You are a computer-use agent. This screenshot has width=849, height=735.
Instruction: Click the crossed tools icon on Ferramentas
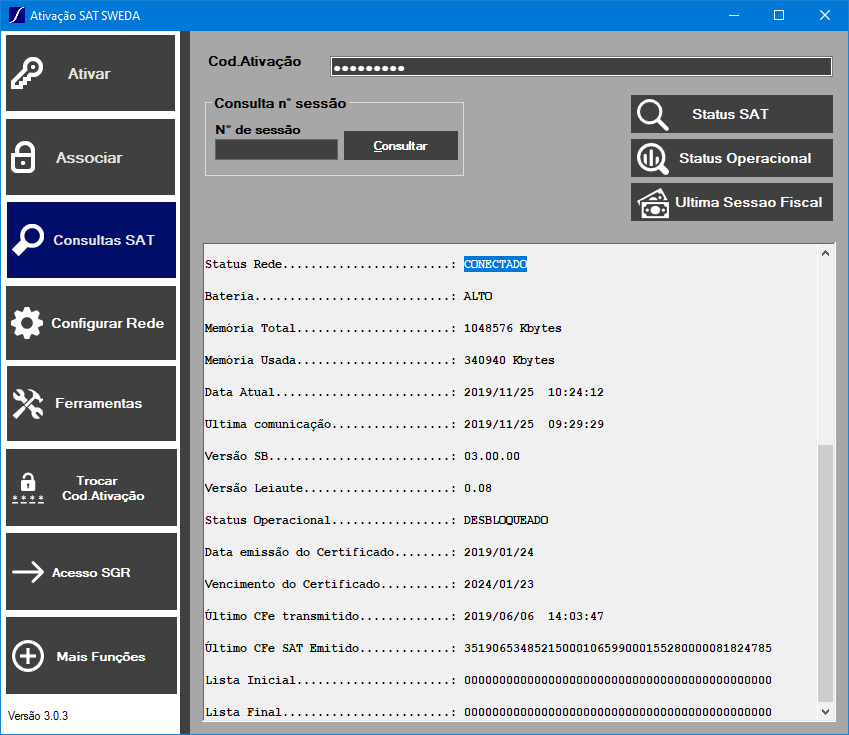[28, 404]
